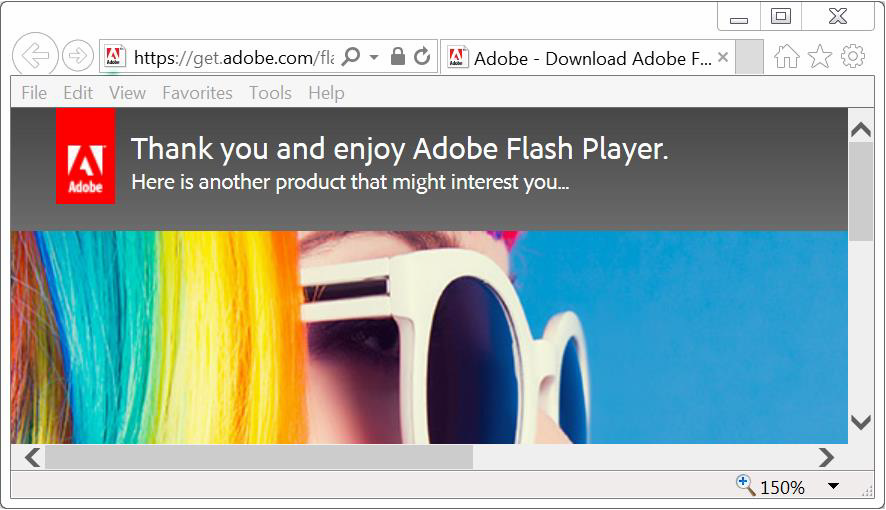Click the address bar URL field
The height and width of the screenshot is (510, 886).
point(233,57)
